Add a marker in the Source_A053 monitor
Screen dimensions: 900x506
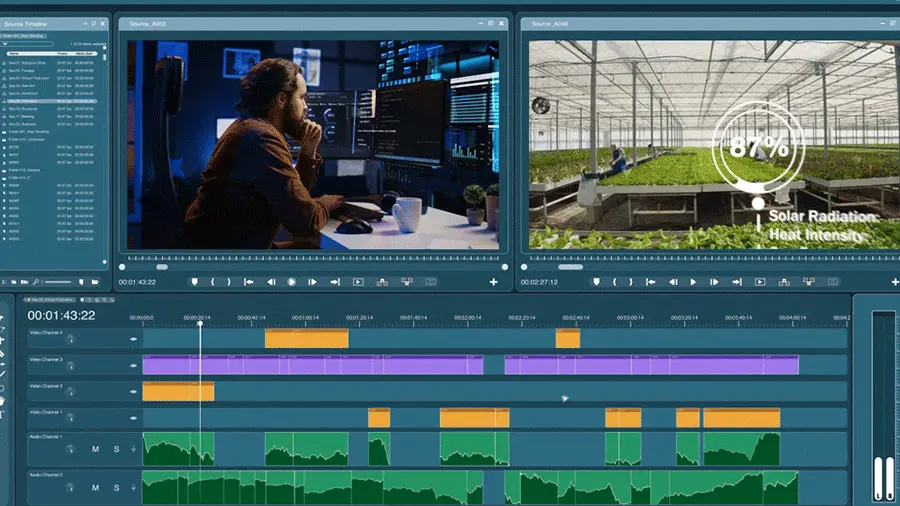tap(194, 282)
